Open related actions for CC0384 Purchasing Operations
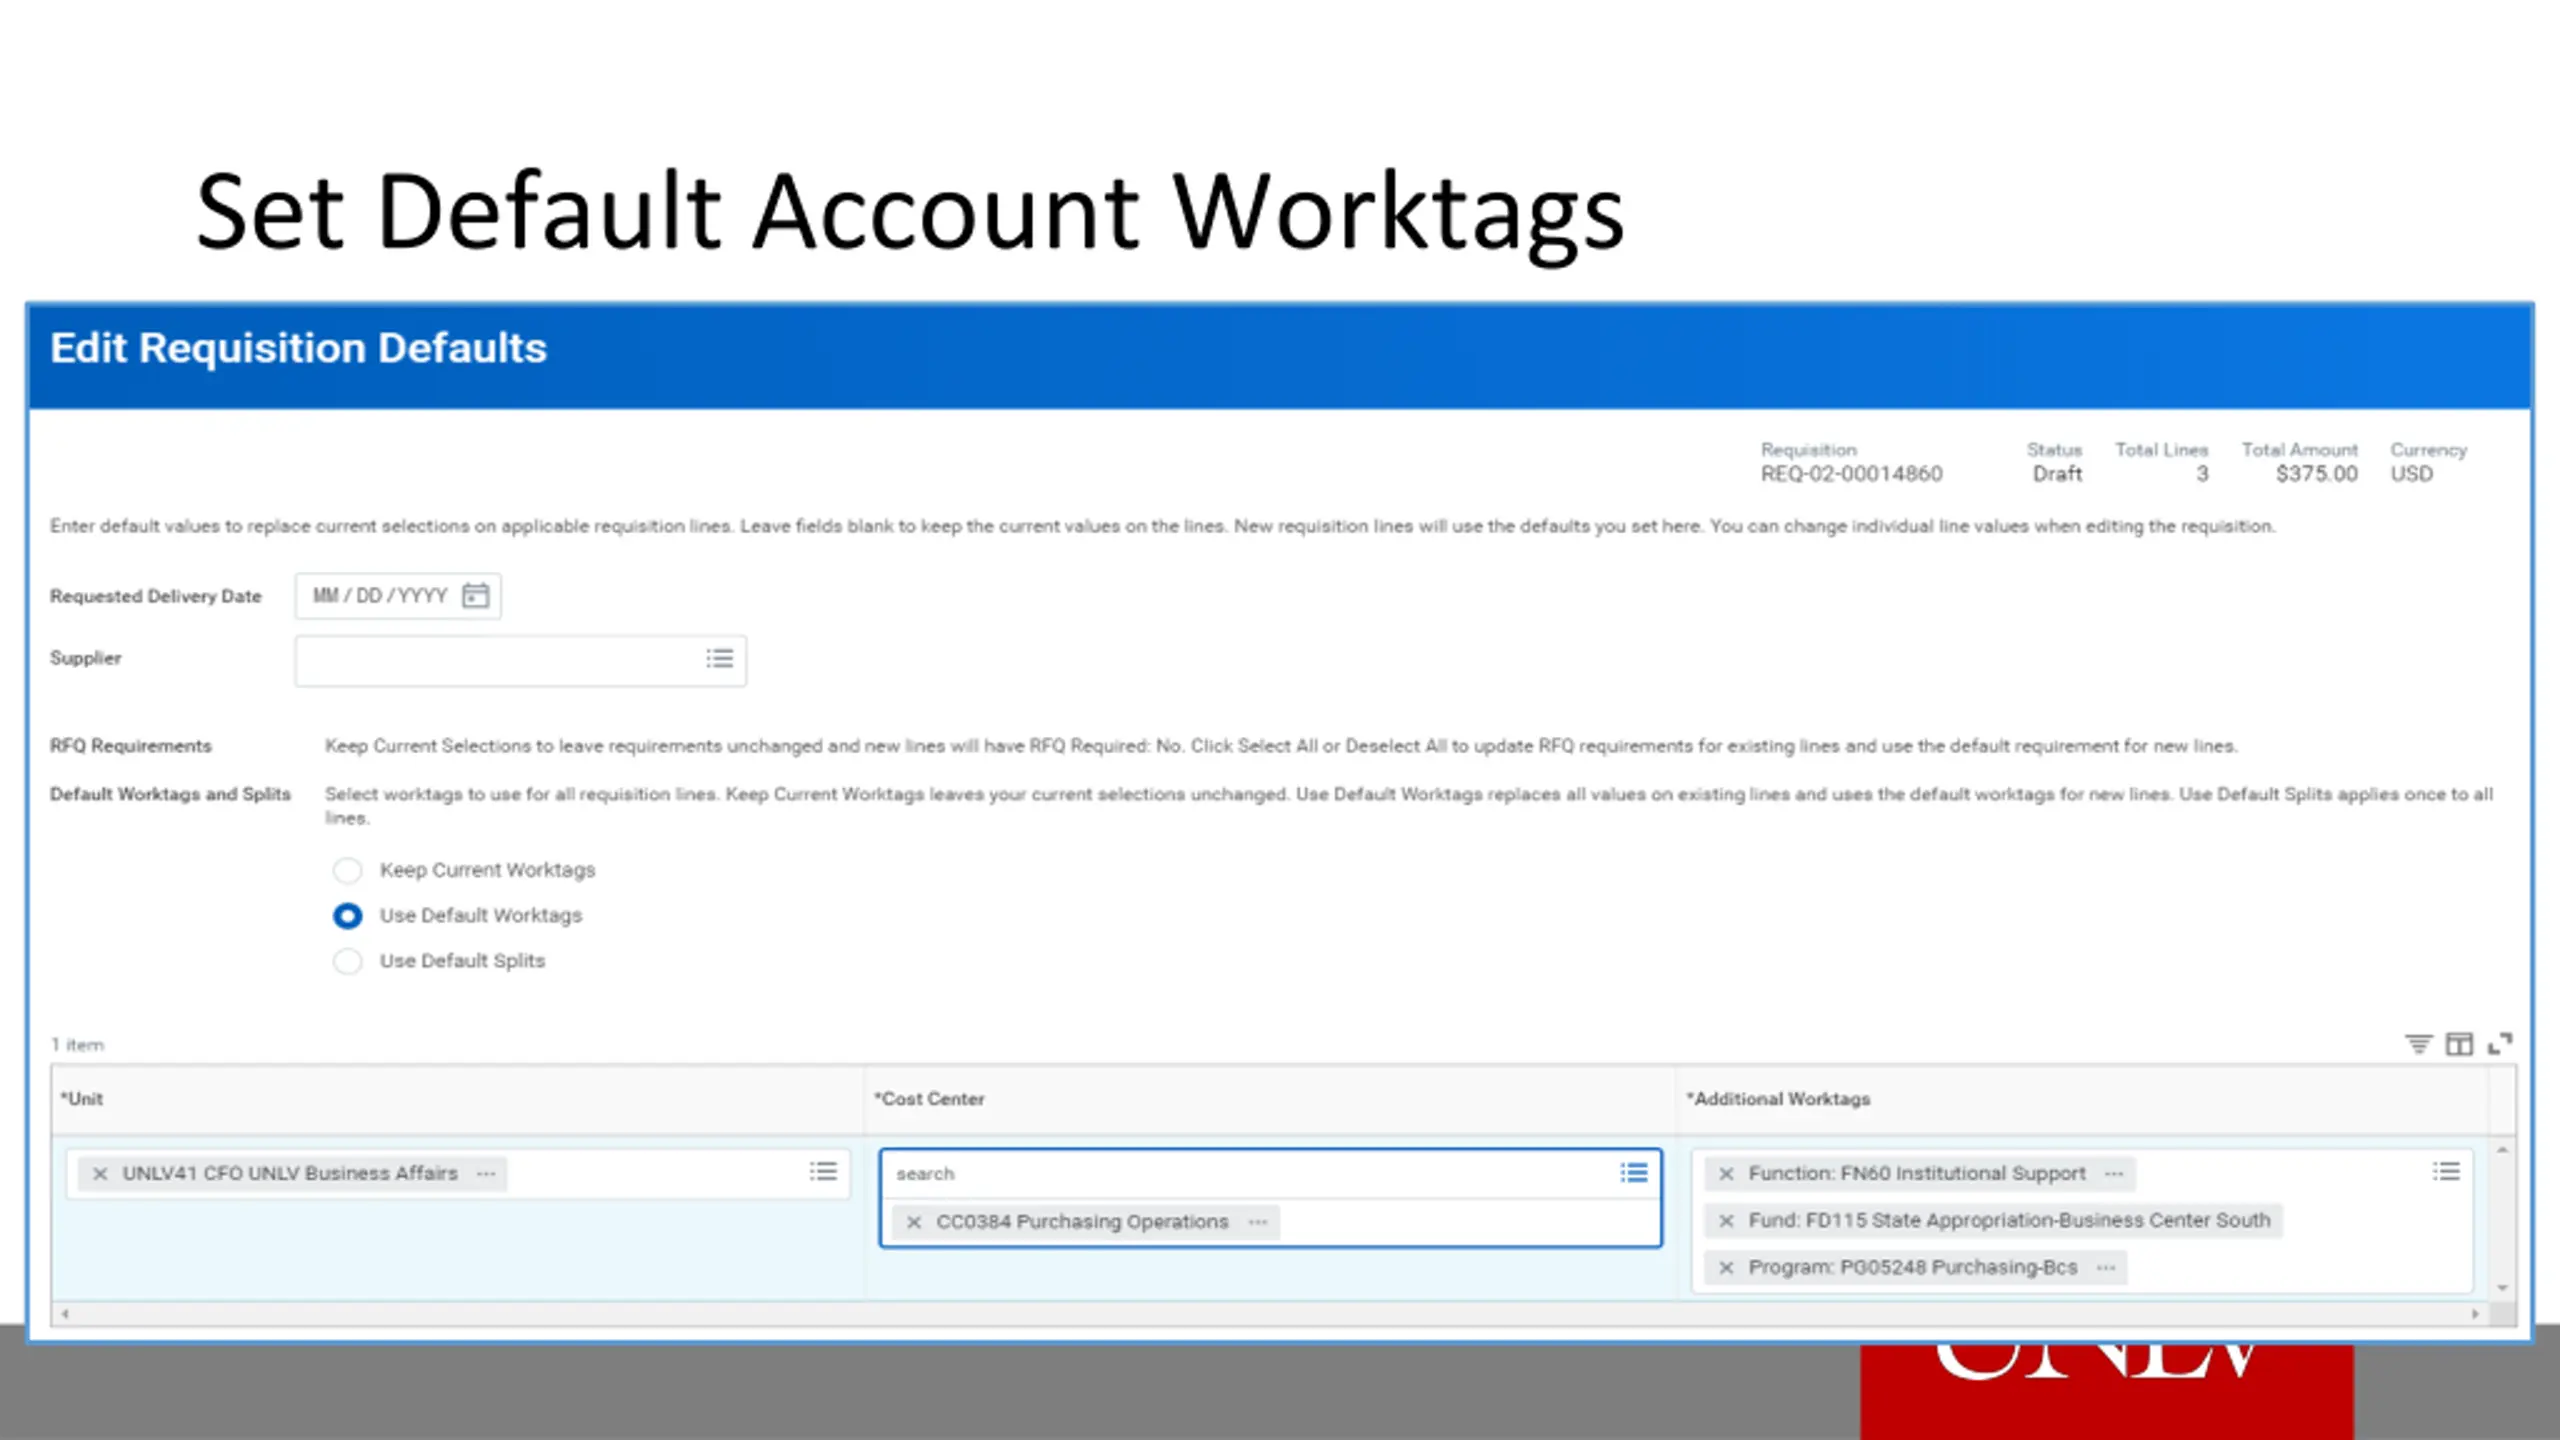 pyautogui.click(x=1258, y=1222)
